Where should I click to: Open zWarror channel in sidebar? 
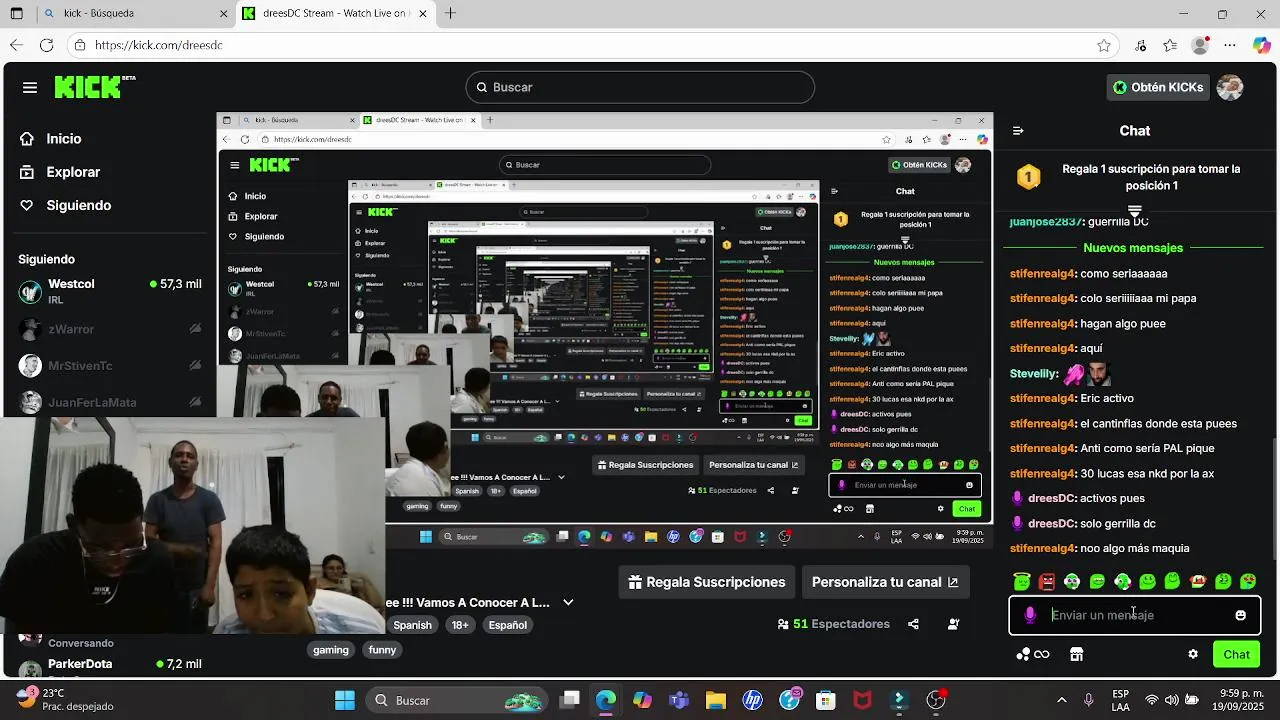pos(110,329)
